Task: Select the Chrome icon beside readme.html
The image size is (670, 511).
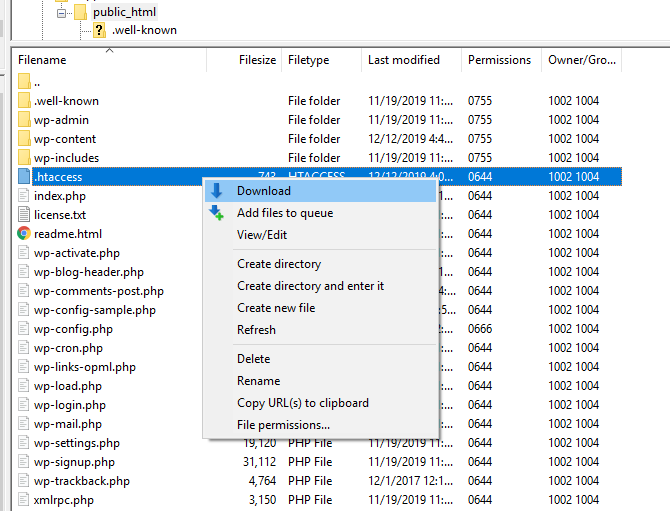Action: [x=25, y=234]
